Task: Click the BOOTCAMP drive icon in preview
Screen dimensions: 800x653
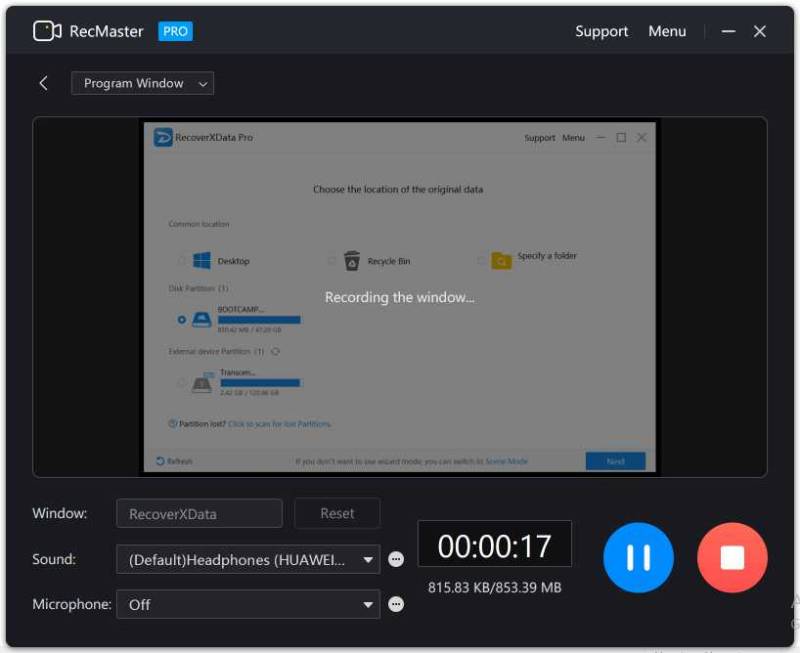Action: (x=202, y=320)
